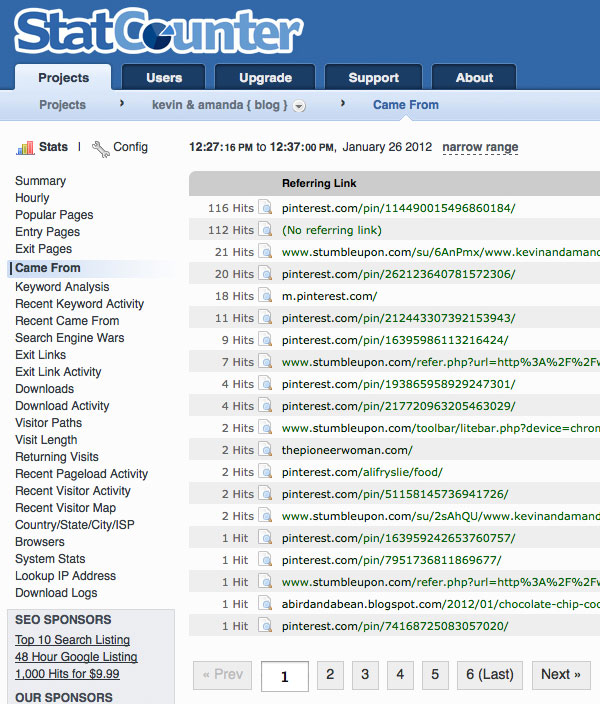This screenshot has height=704, width=600.
Task: Open magnify icon beside pin/7951736811869677
Action: click(x=265, y=560)
